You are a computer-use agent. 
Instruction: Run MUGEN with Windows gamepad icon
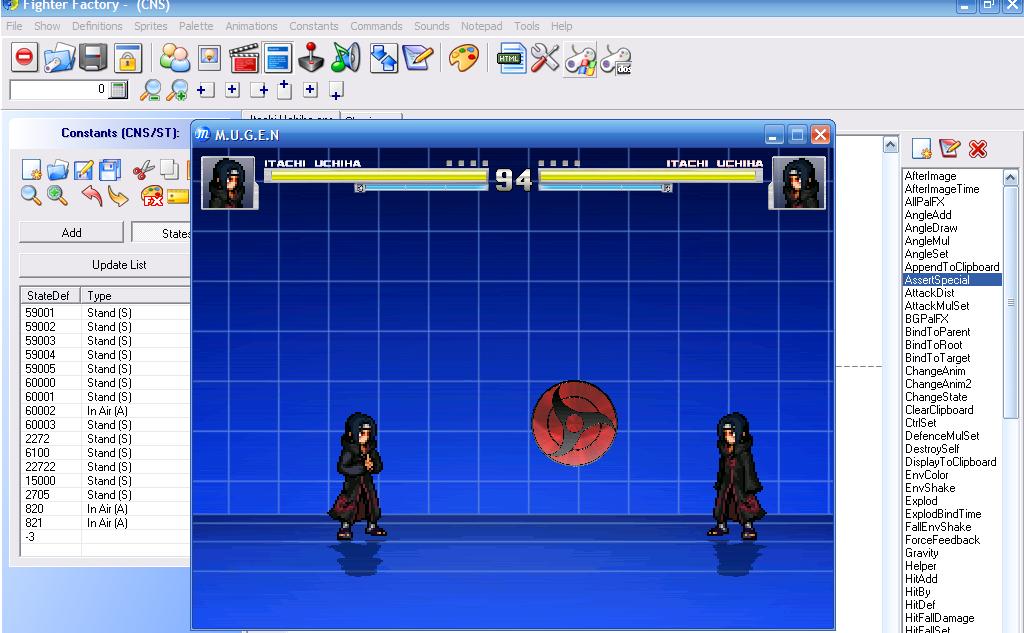pyautogui.click(x=580, y=59)
